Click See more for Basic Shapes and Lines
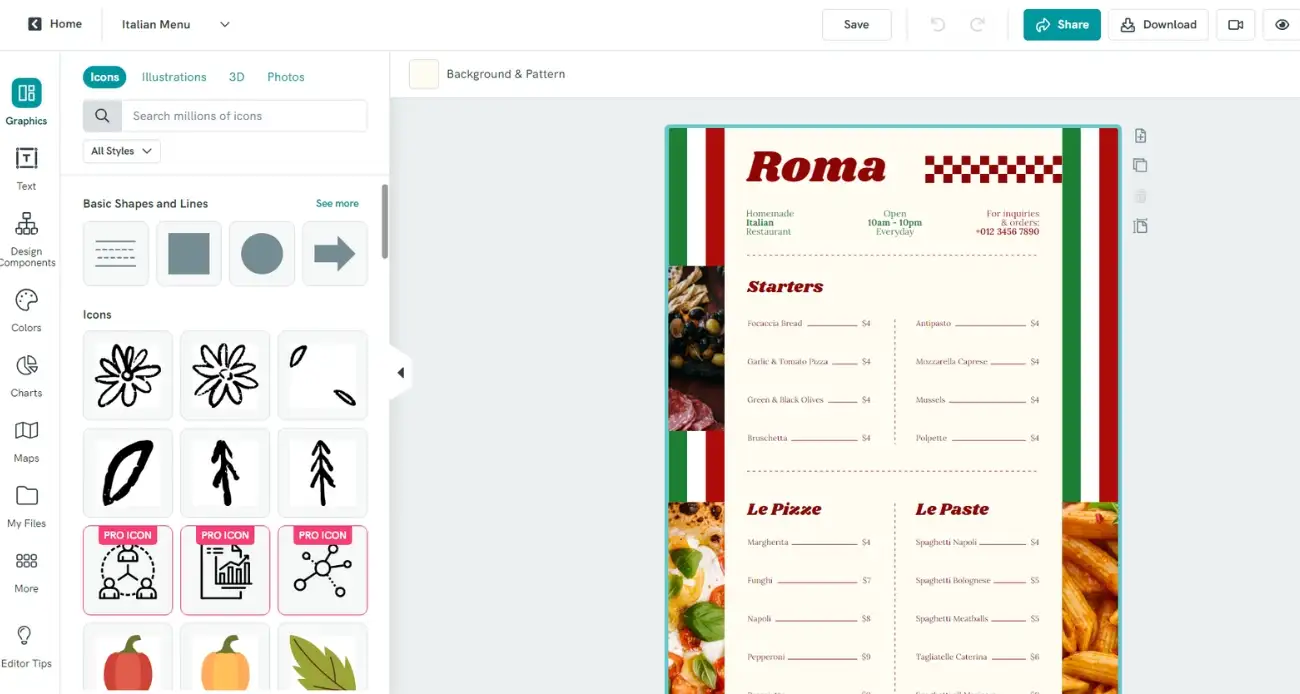The width and height of the screenshot is (1300, 694). click(x=336, y=203)
